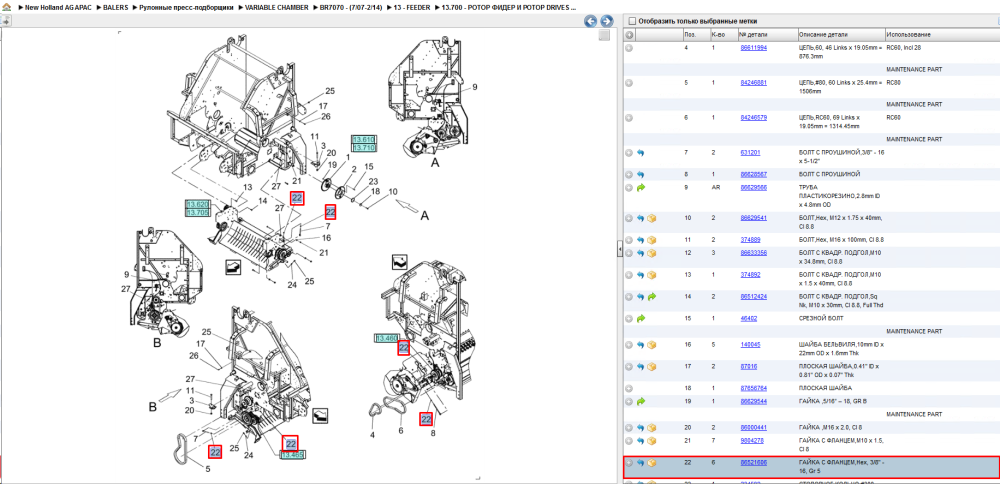Screen dimensions: 1000x484
Task: Click green arrow icon for part 46402
Action: [640, 318]
